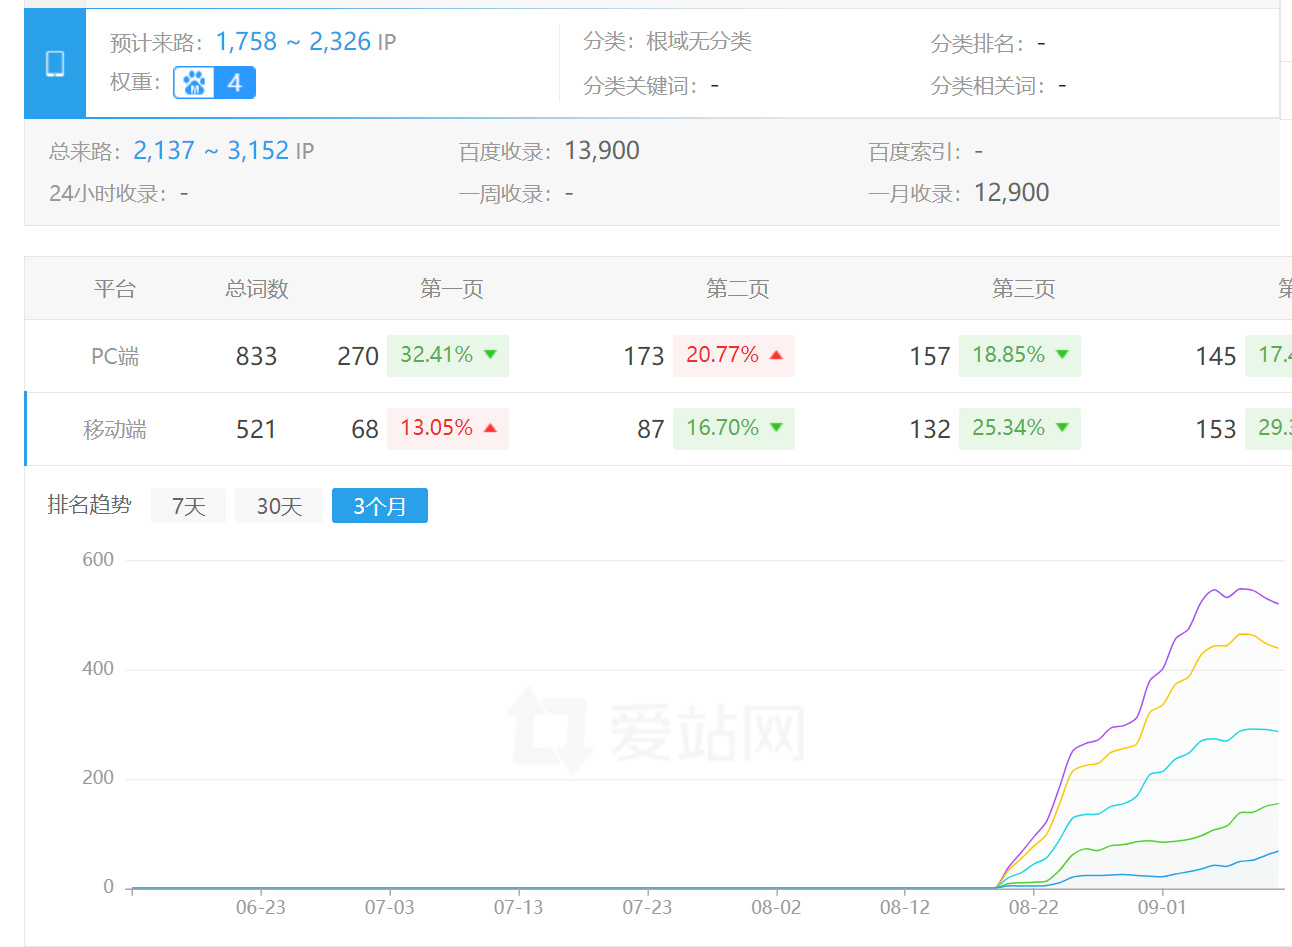
Task: Click red up arrow beside 20.77%
Action: point(776,355)
